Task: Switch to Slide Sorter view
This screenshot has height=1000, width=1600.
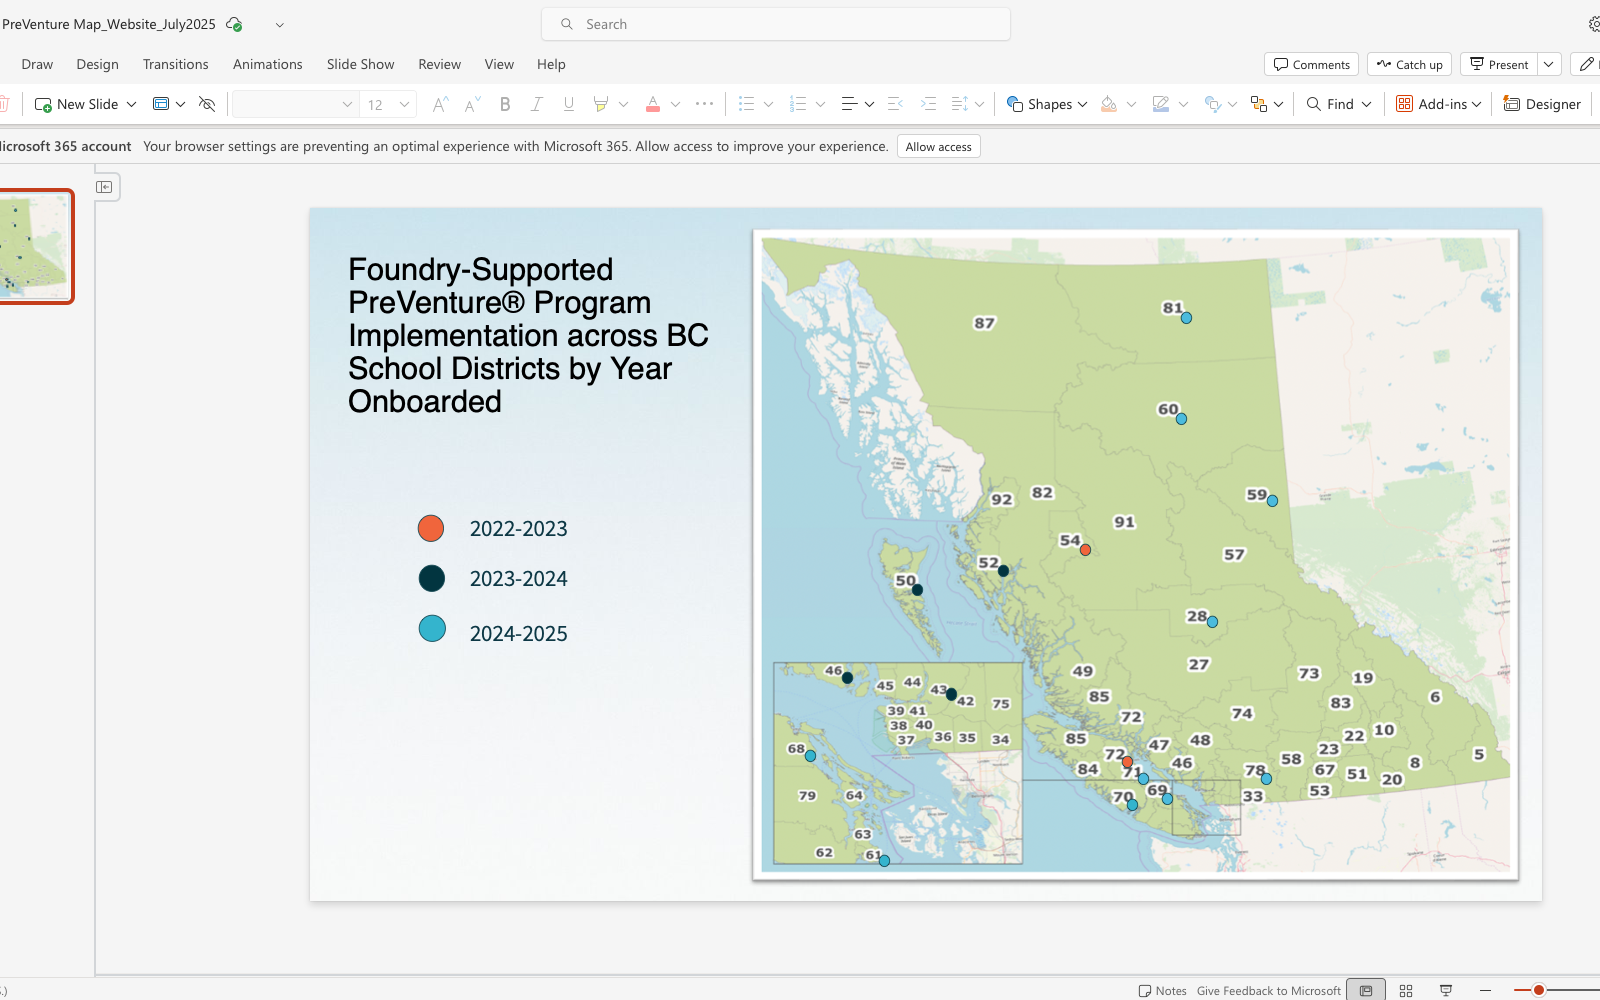Action: [x=1406, y=990]
